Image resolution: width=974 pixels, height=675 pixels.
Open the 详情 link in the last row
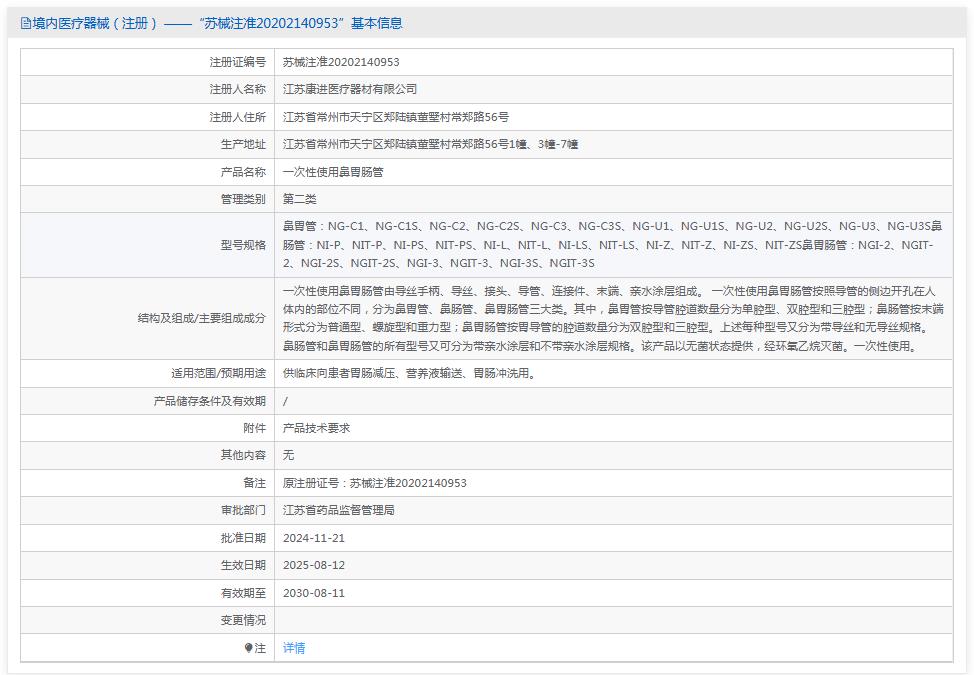(x=294, y=648)
